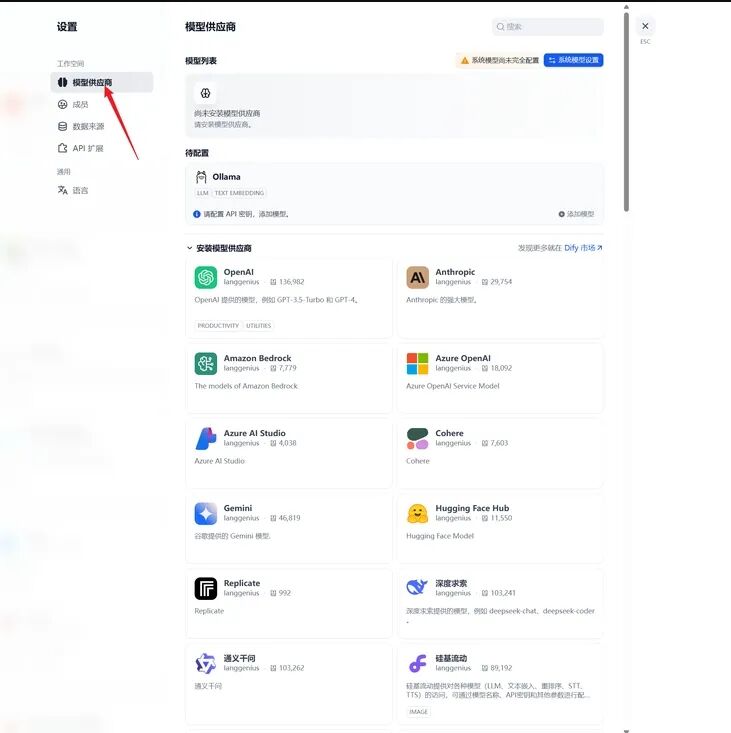Select the Gemini card title
Image resolution: width=731 pixels, height=733 pixels.
coord(237,508)
